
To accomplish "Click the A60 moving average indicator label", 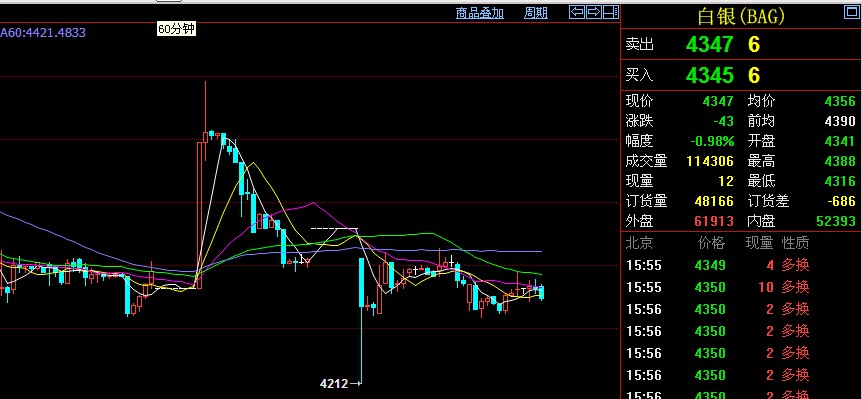I will [43, 32].
